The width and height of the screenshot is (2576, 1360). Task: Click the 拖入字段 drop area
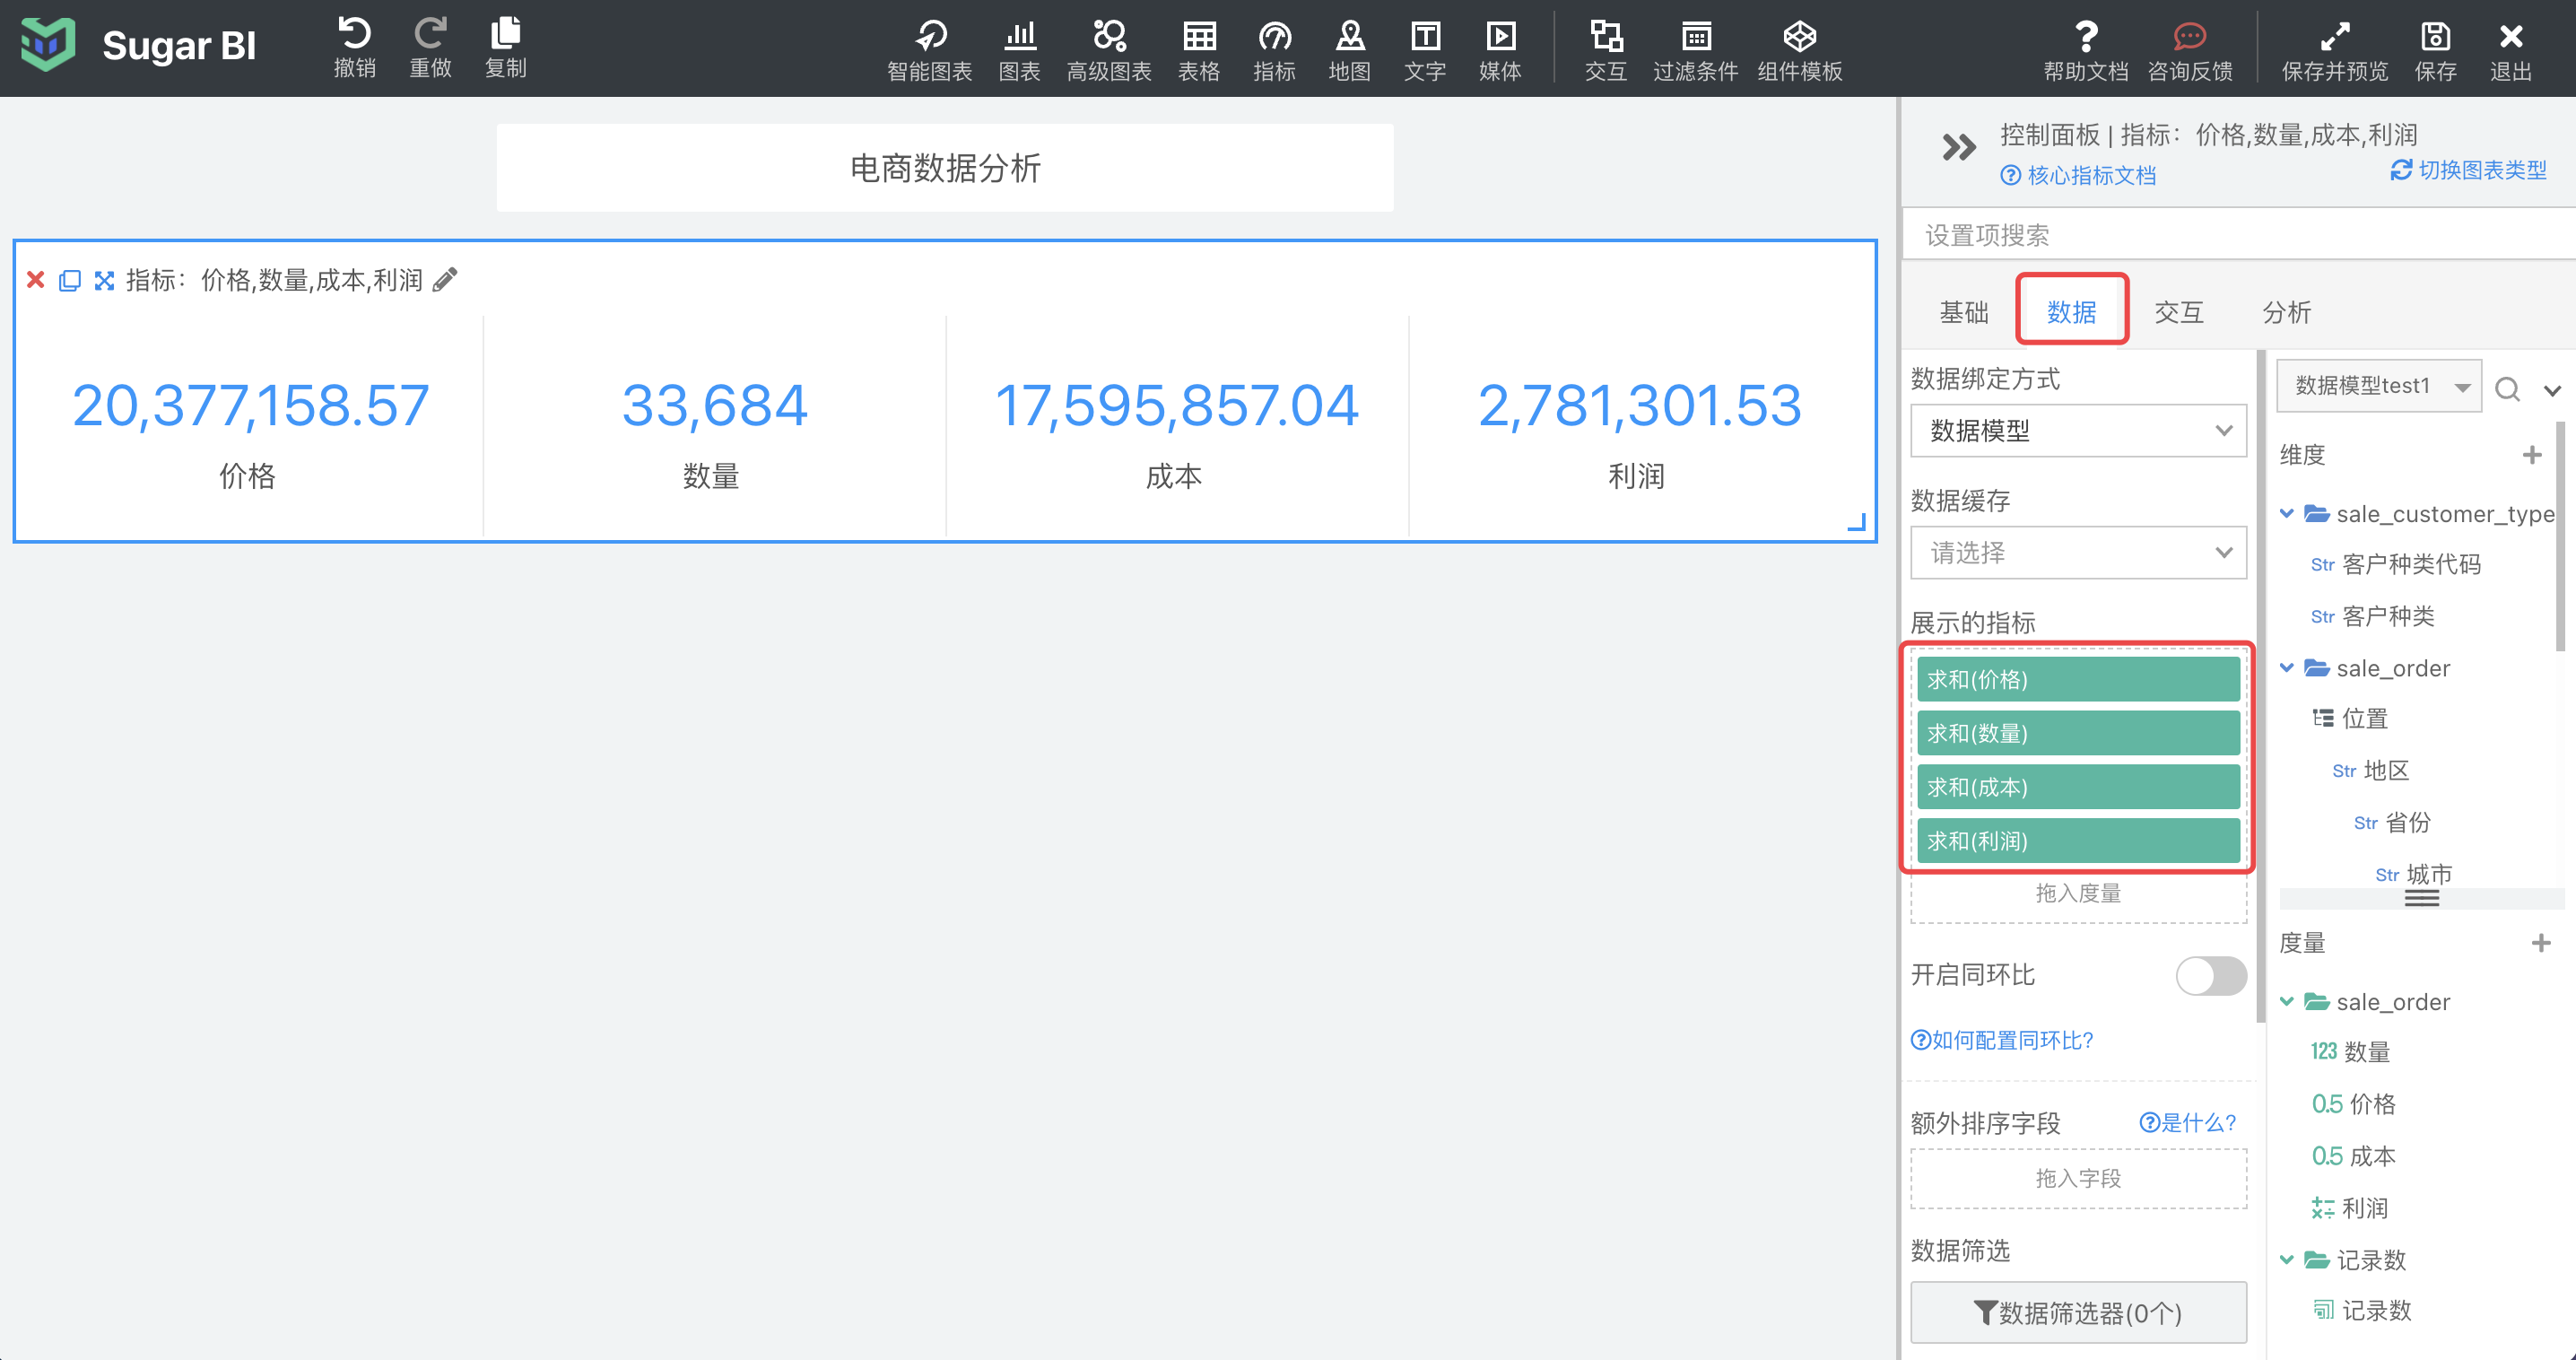point(2078,1179)
